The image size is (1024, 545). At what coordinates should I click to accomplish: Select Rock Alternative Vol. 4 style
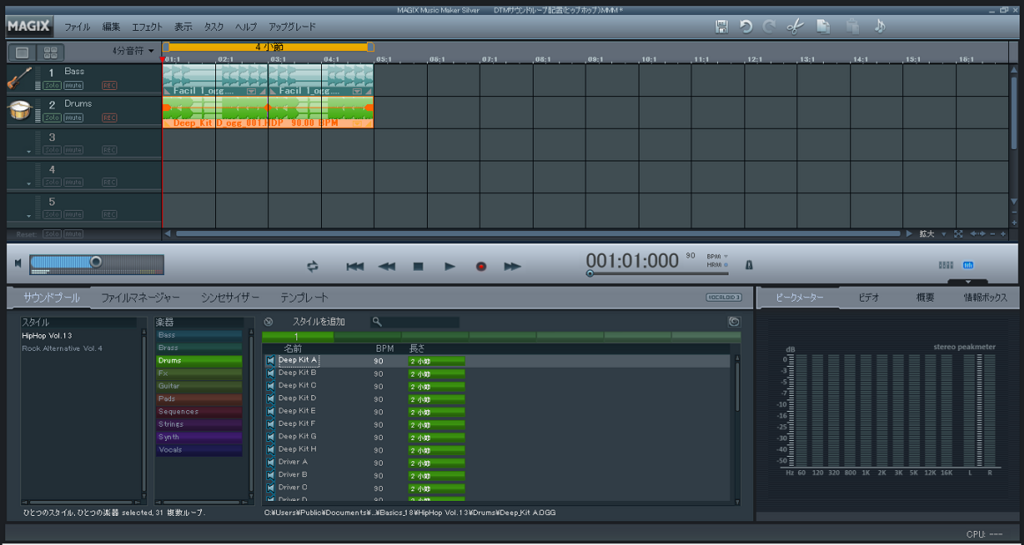(x=62, y=349)
